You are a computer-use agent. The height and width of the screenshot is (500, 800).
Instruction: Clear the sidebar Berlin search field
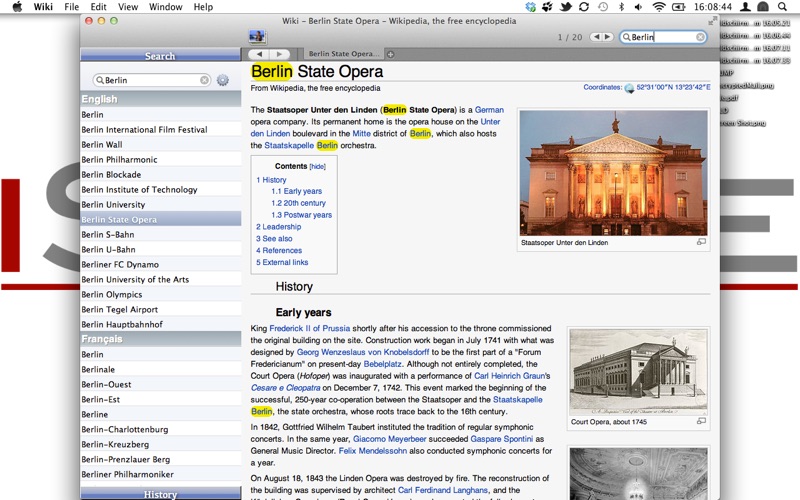(204, 80)
